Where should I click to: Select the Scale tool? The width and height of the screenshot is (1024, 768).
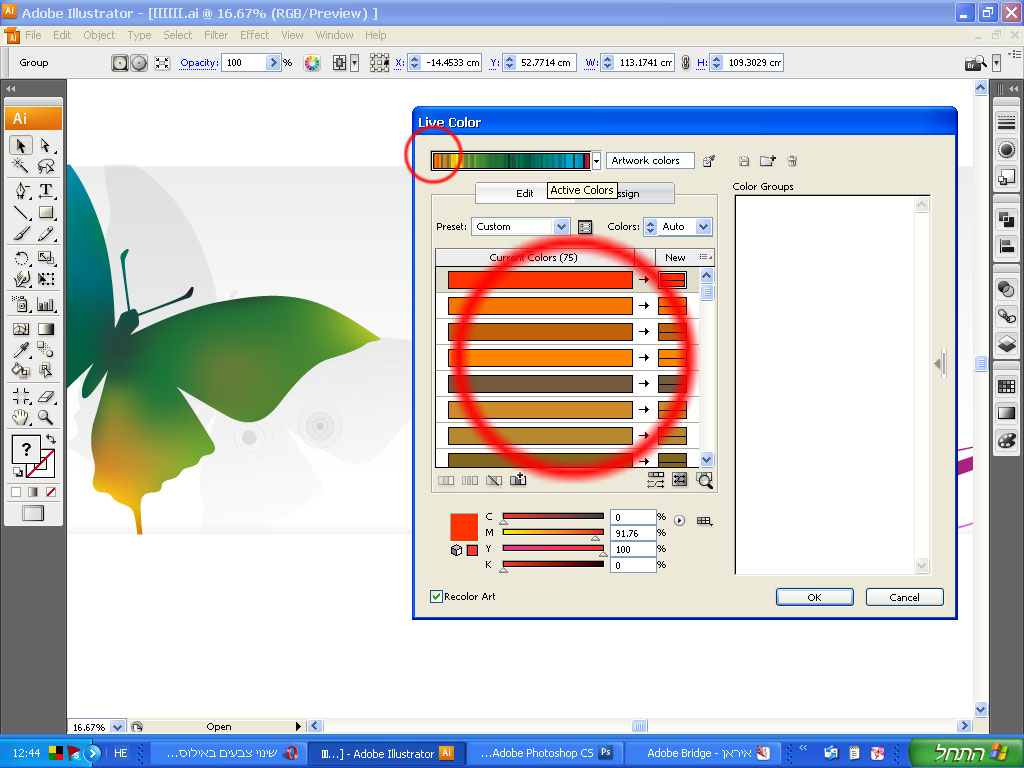[x=45, y=258]
